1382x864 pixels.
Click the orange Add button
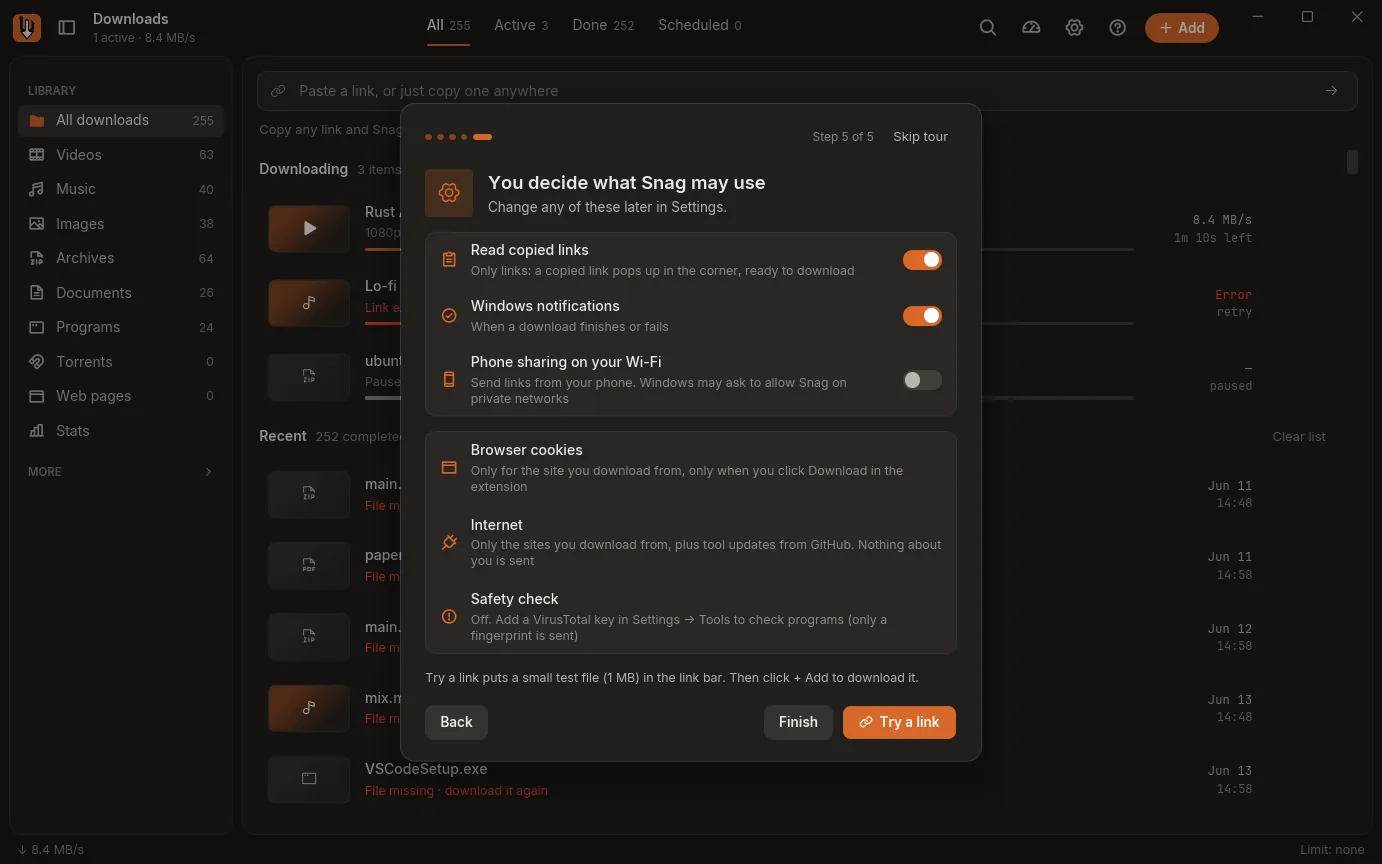1182,28
